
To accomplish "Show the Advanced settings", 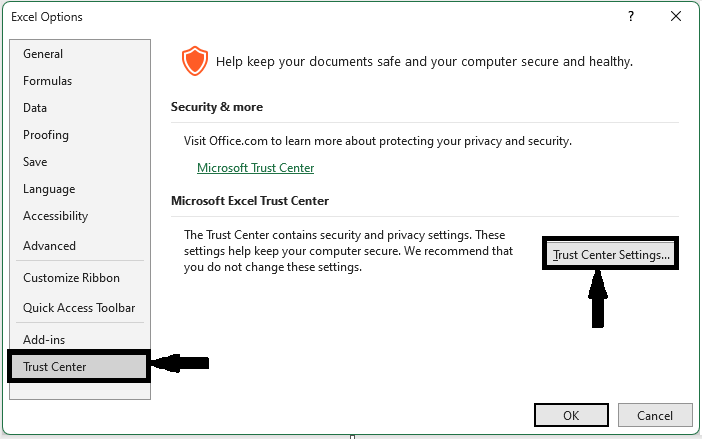I will 49,246.
